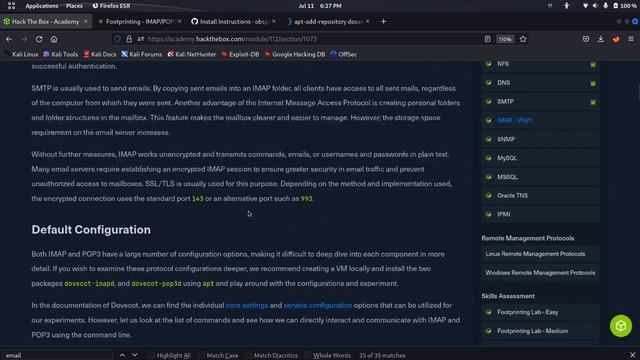Open the SNMP section in sidebar
Screen dimensions: 640x360
coord(540,139)
